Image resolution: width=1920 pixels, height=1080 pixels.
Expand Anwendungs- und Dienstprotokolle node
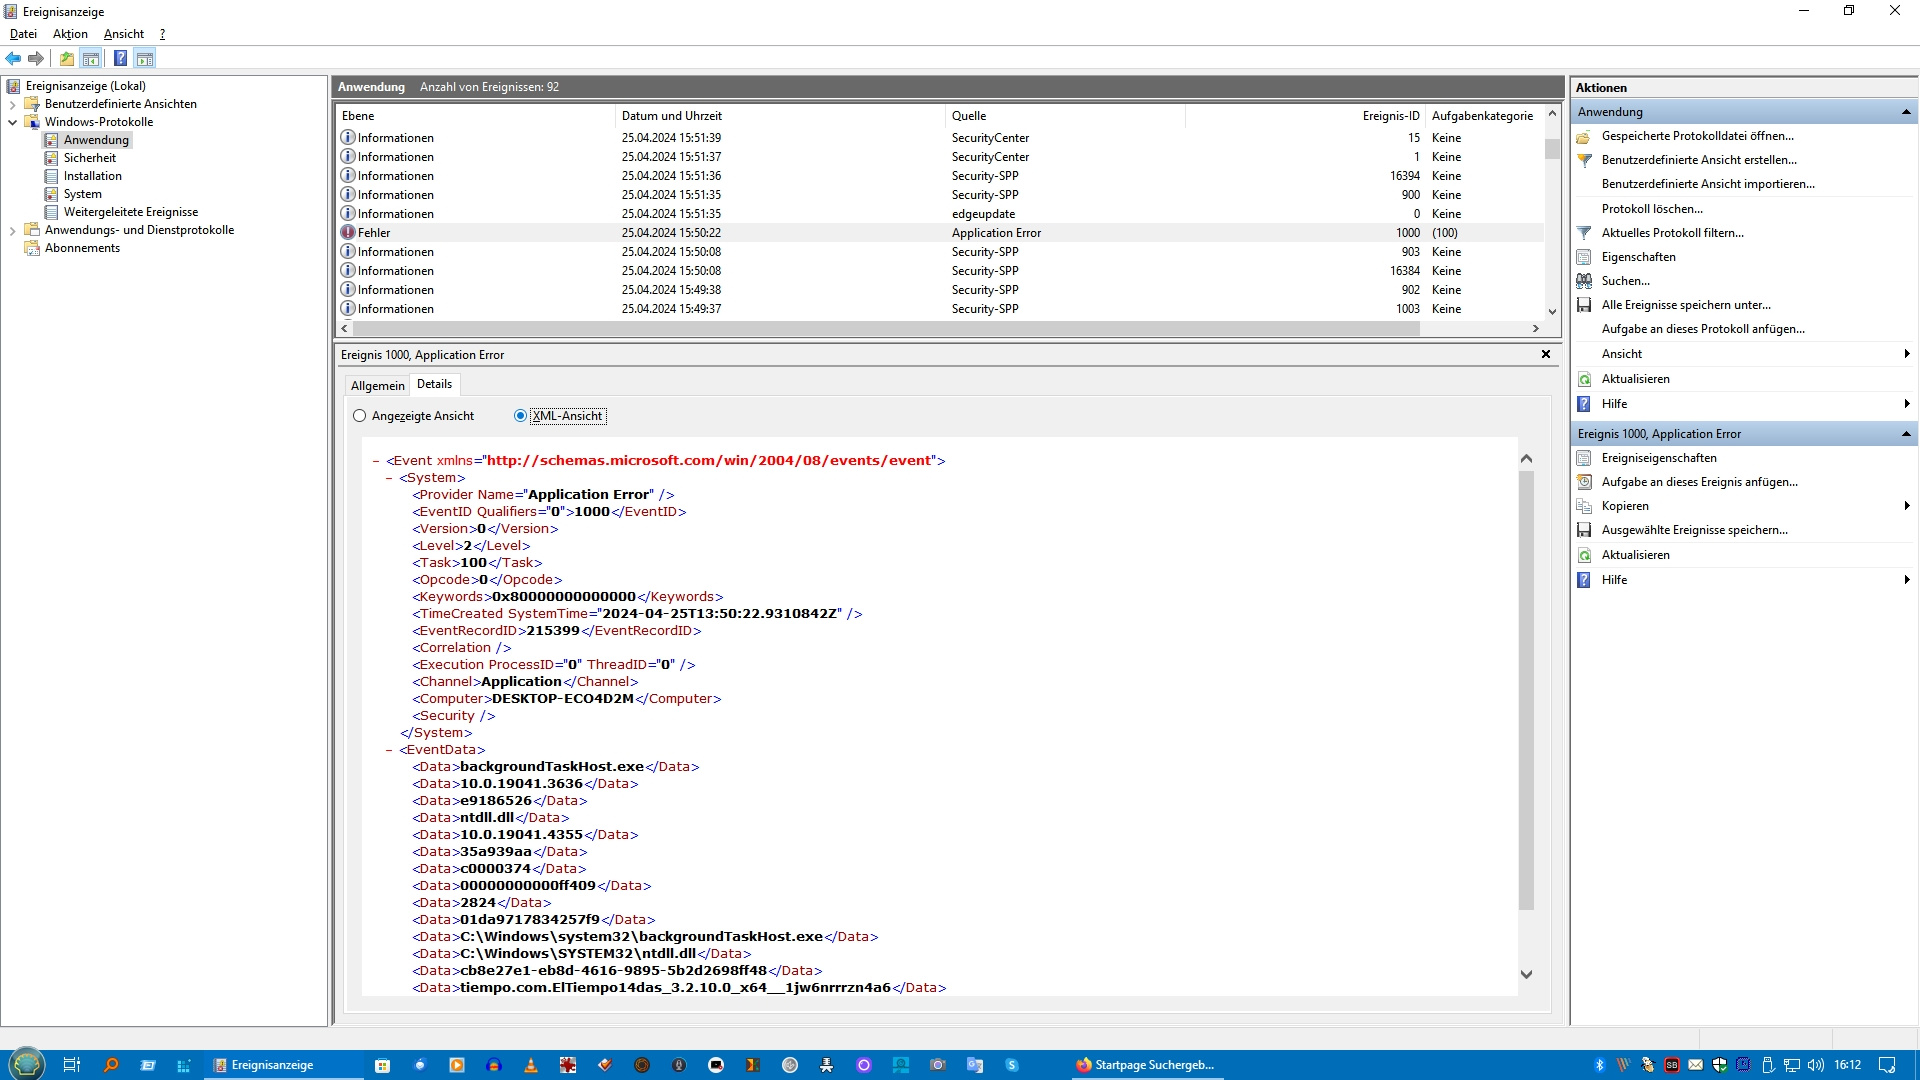(x=12, y=230)
